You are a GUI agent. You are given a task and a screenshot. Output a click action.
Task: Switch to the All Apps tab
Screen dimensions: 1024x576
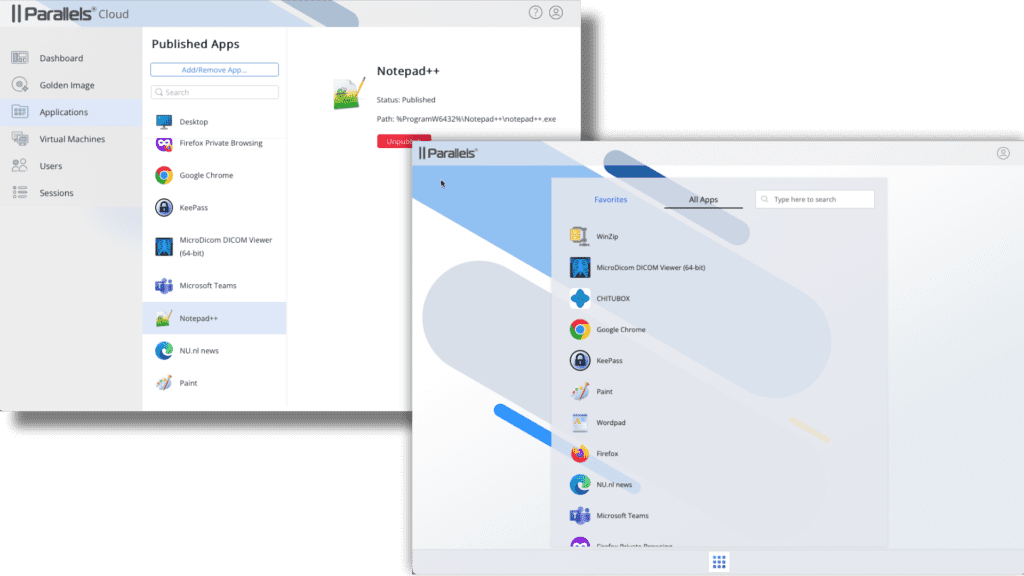click(703, 200)
